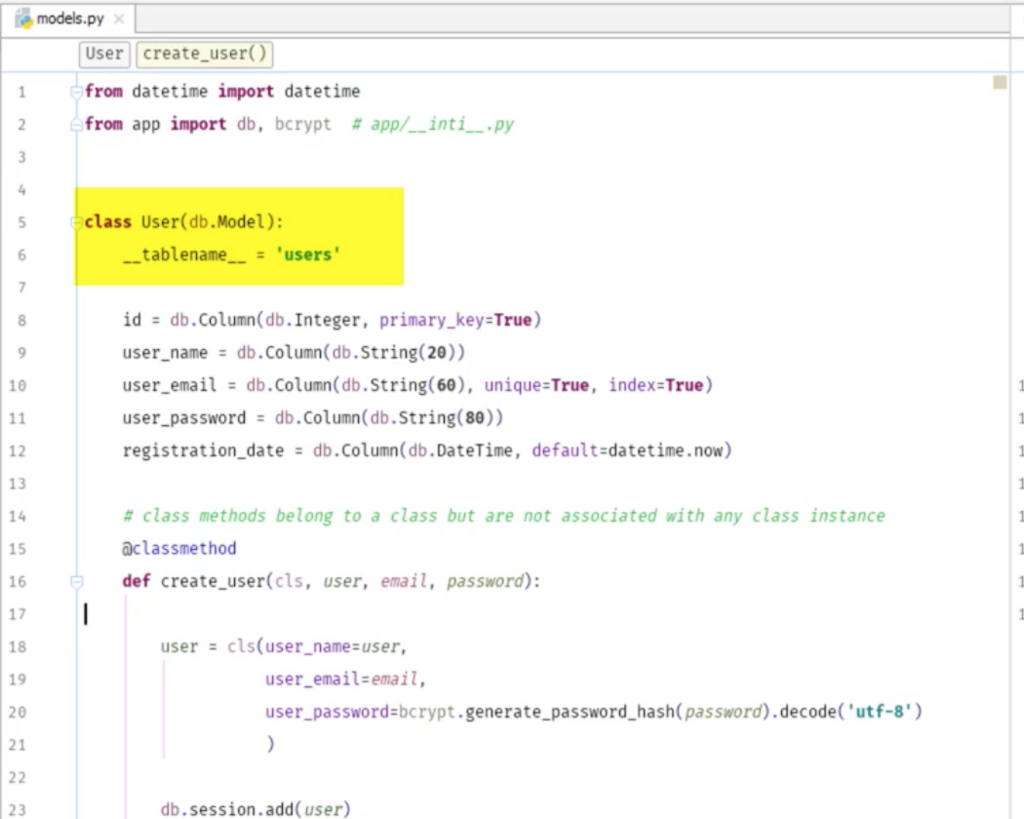Close the models.py tab
Viewport: 1024px width, 819px height.
(x=119, y=19)
